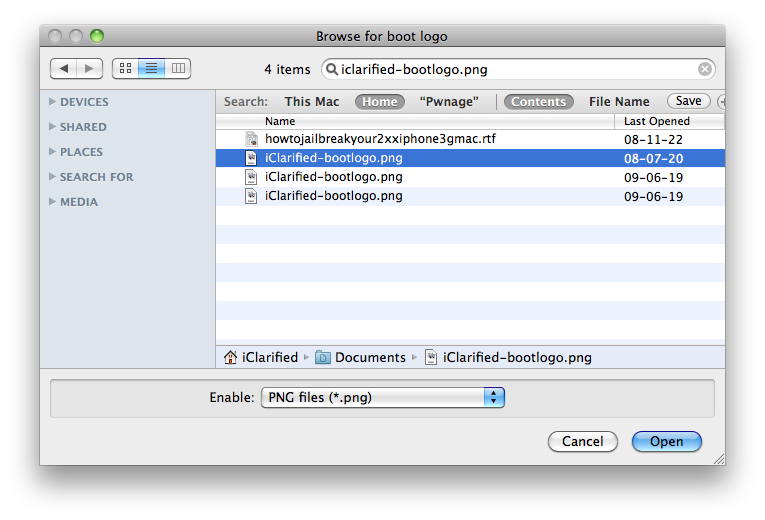Click Last Opened date 08-11-22
This screenshot has height=520, width=765.
pyautogui.click(x=653, y=140)
